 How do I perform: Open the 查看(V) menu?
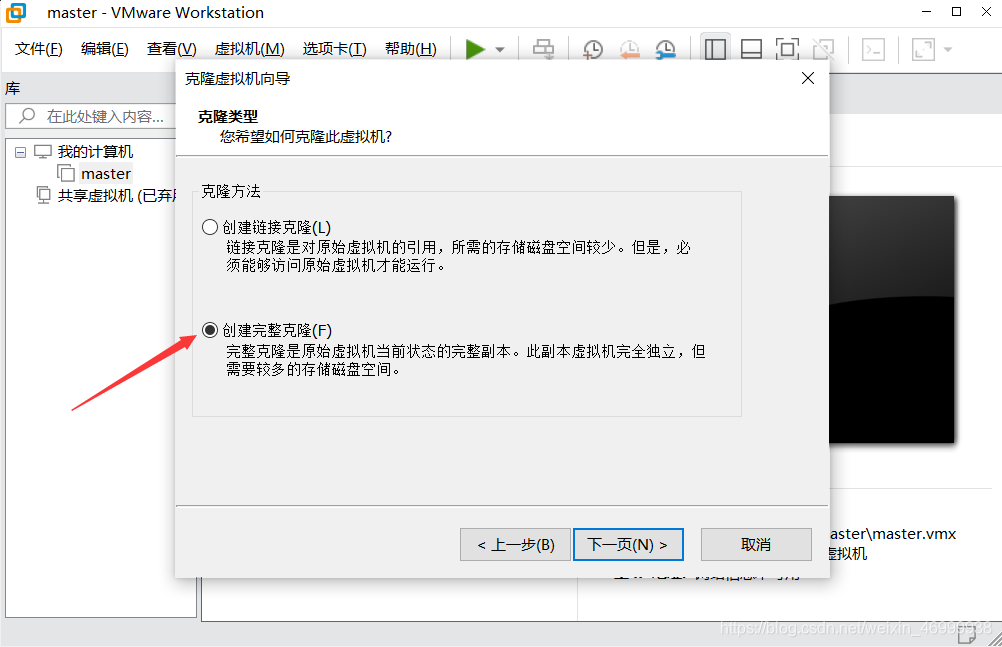coord(171,49)
